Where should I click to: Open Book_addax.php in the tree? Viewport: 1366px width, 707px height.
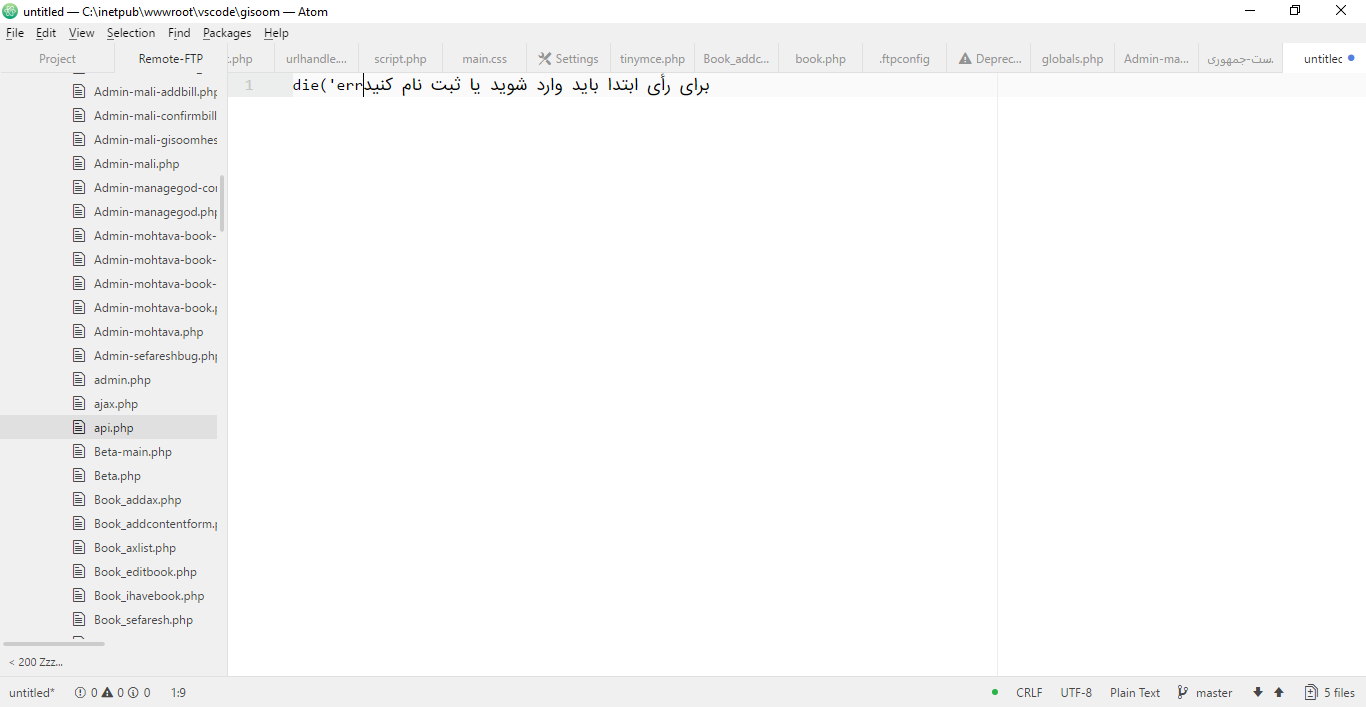pos(137,500)
